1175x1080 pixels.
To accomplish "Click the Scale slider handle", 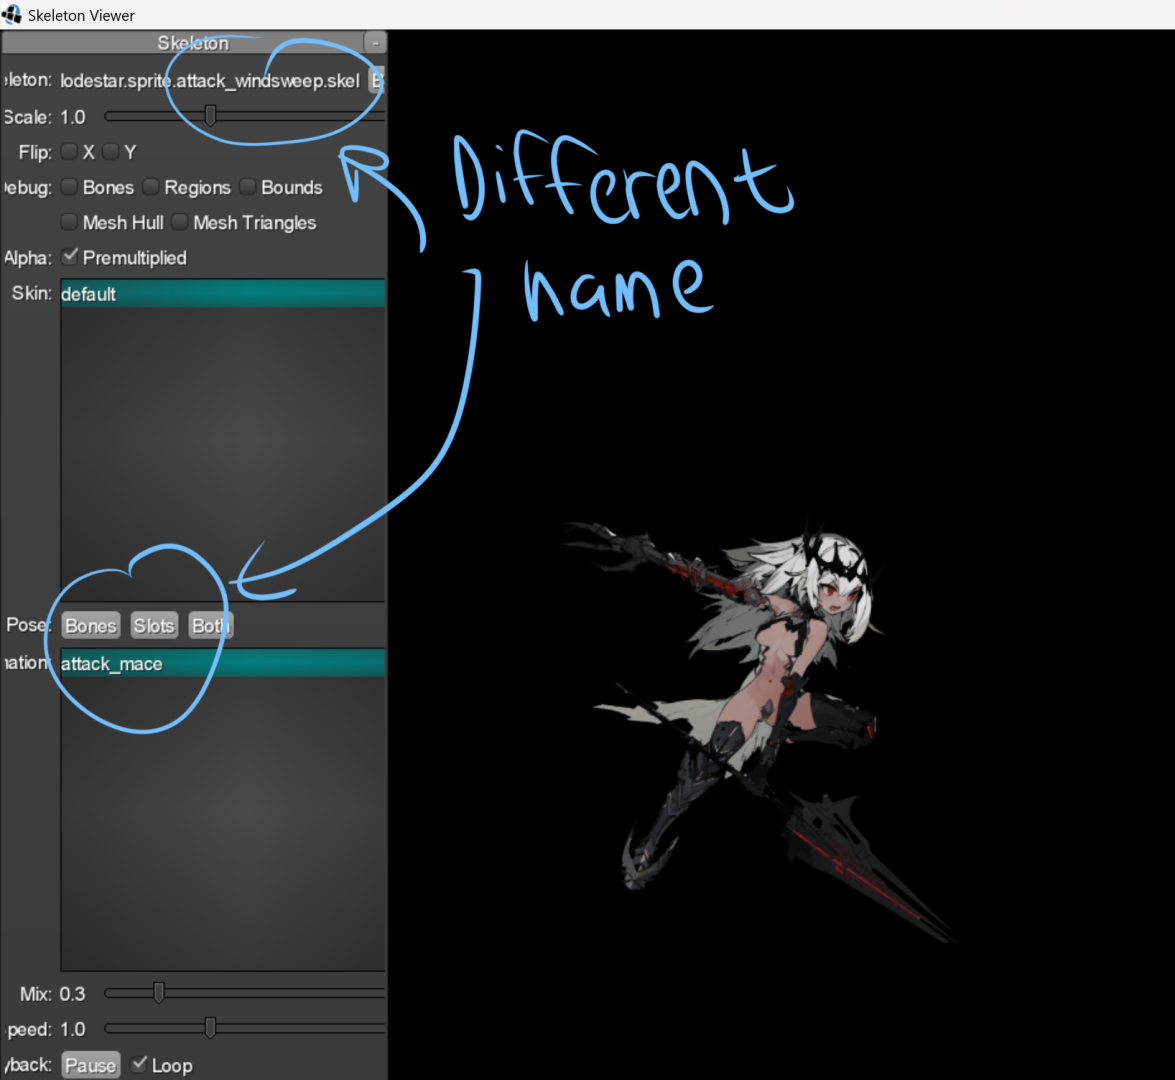I will click(x=211, y=116).
